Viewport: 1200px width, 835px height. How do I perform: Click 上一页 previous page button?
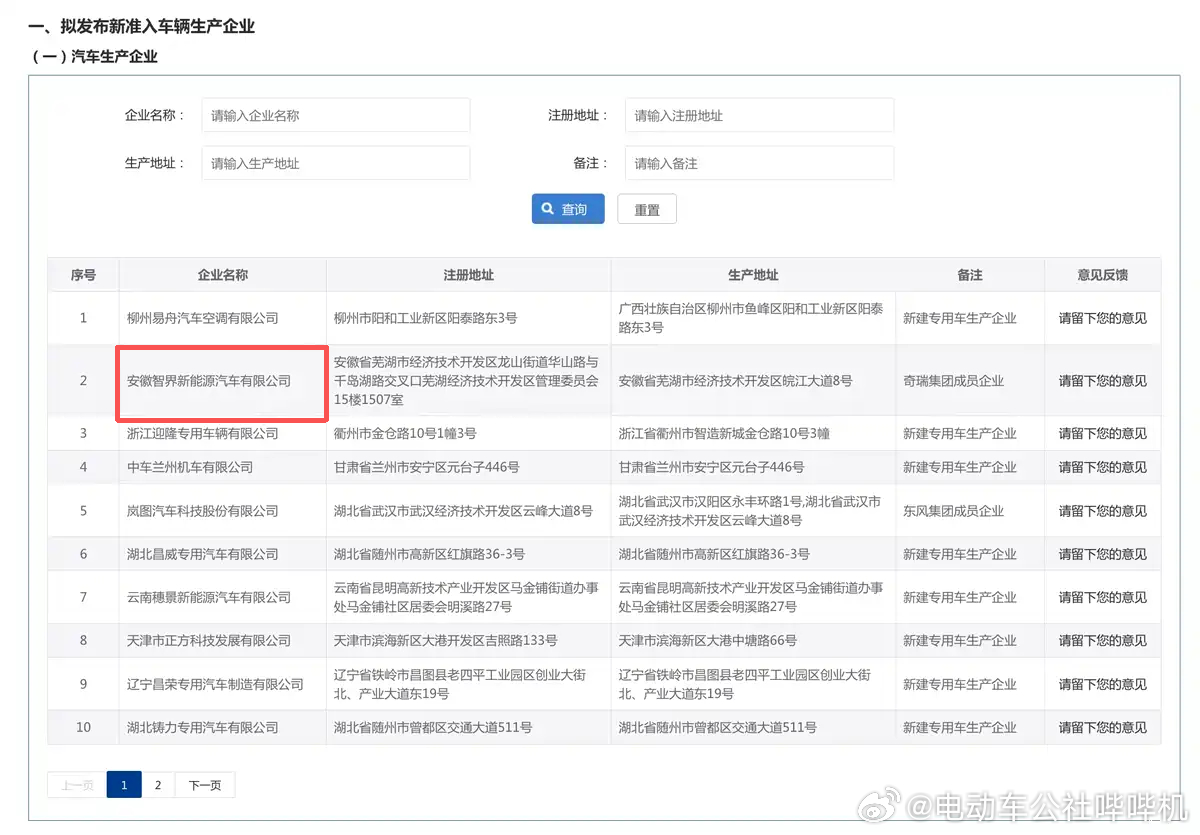tap(77, 785)
